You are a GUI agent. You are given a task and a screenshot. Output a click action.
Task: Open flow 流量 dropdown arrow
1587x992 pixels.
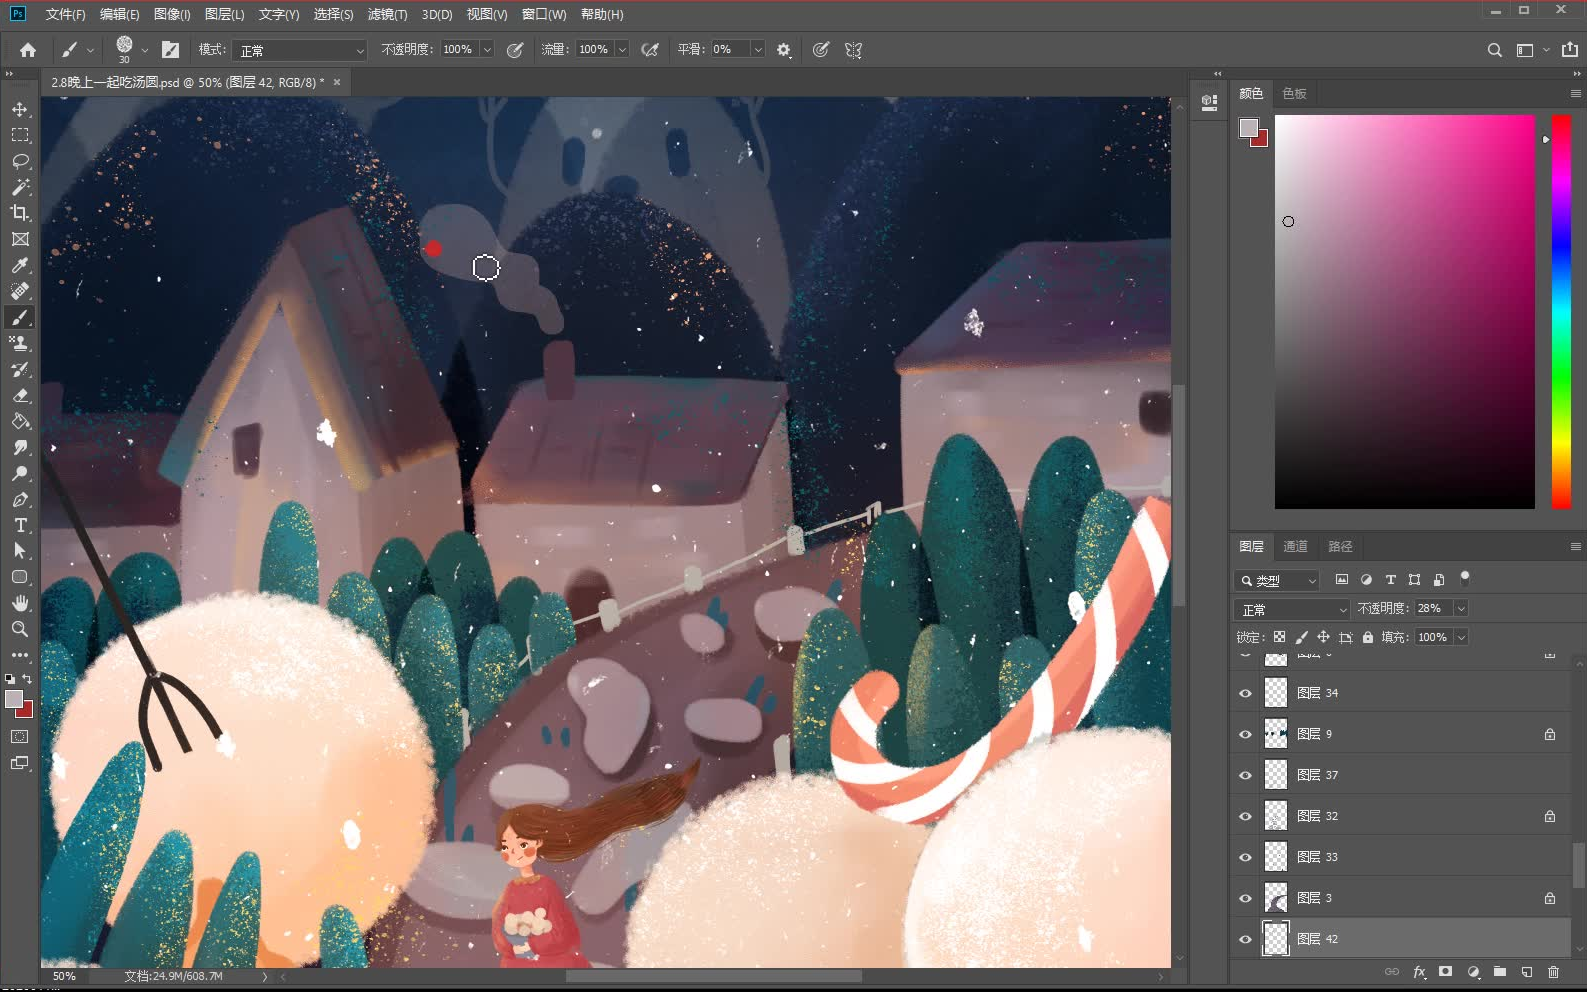point(622,49)
